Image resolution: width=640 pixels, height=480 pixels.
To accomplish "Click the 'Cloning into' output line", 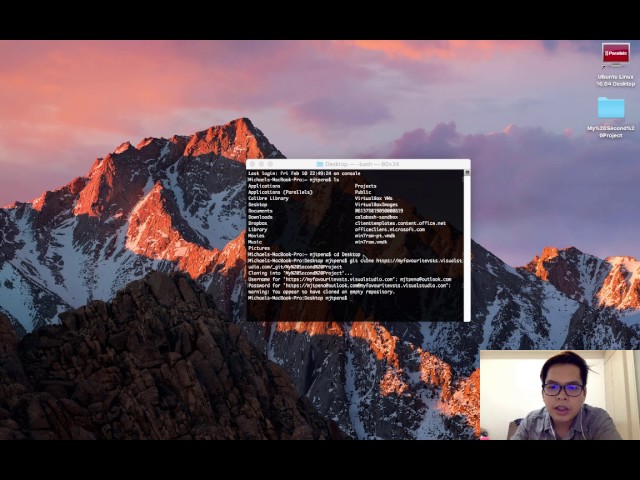I will coord(300,273).
